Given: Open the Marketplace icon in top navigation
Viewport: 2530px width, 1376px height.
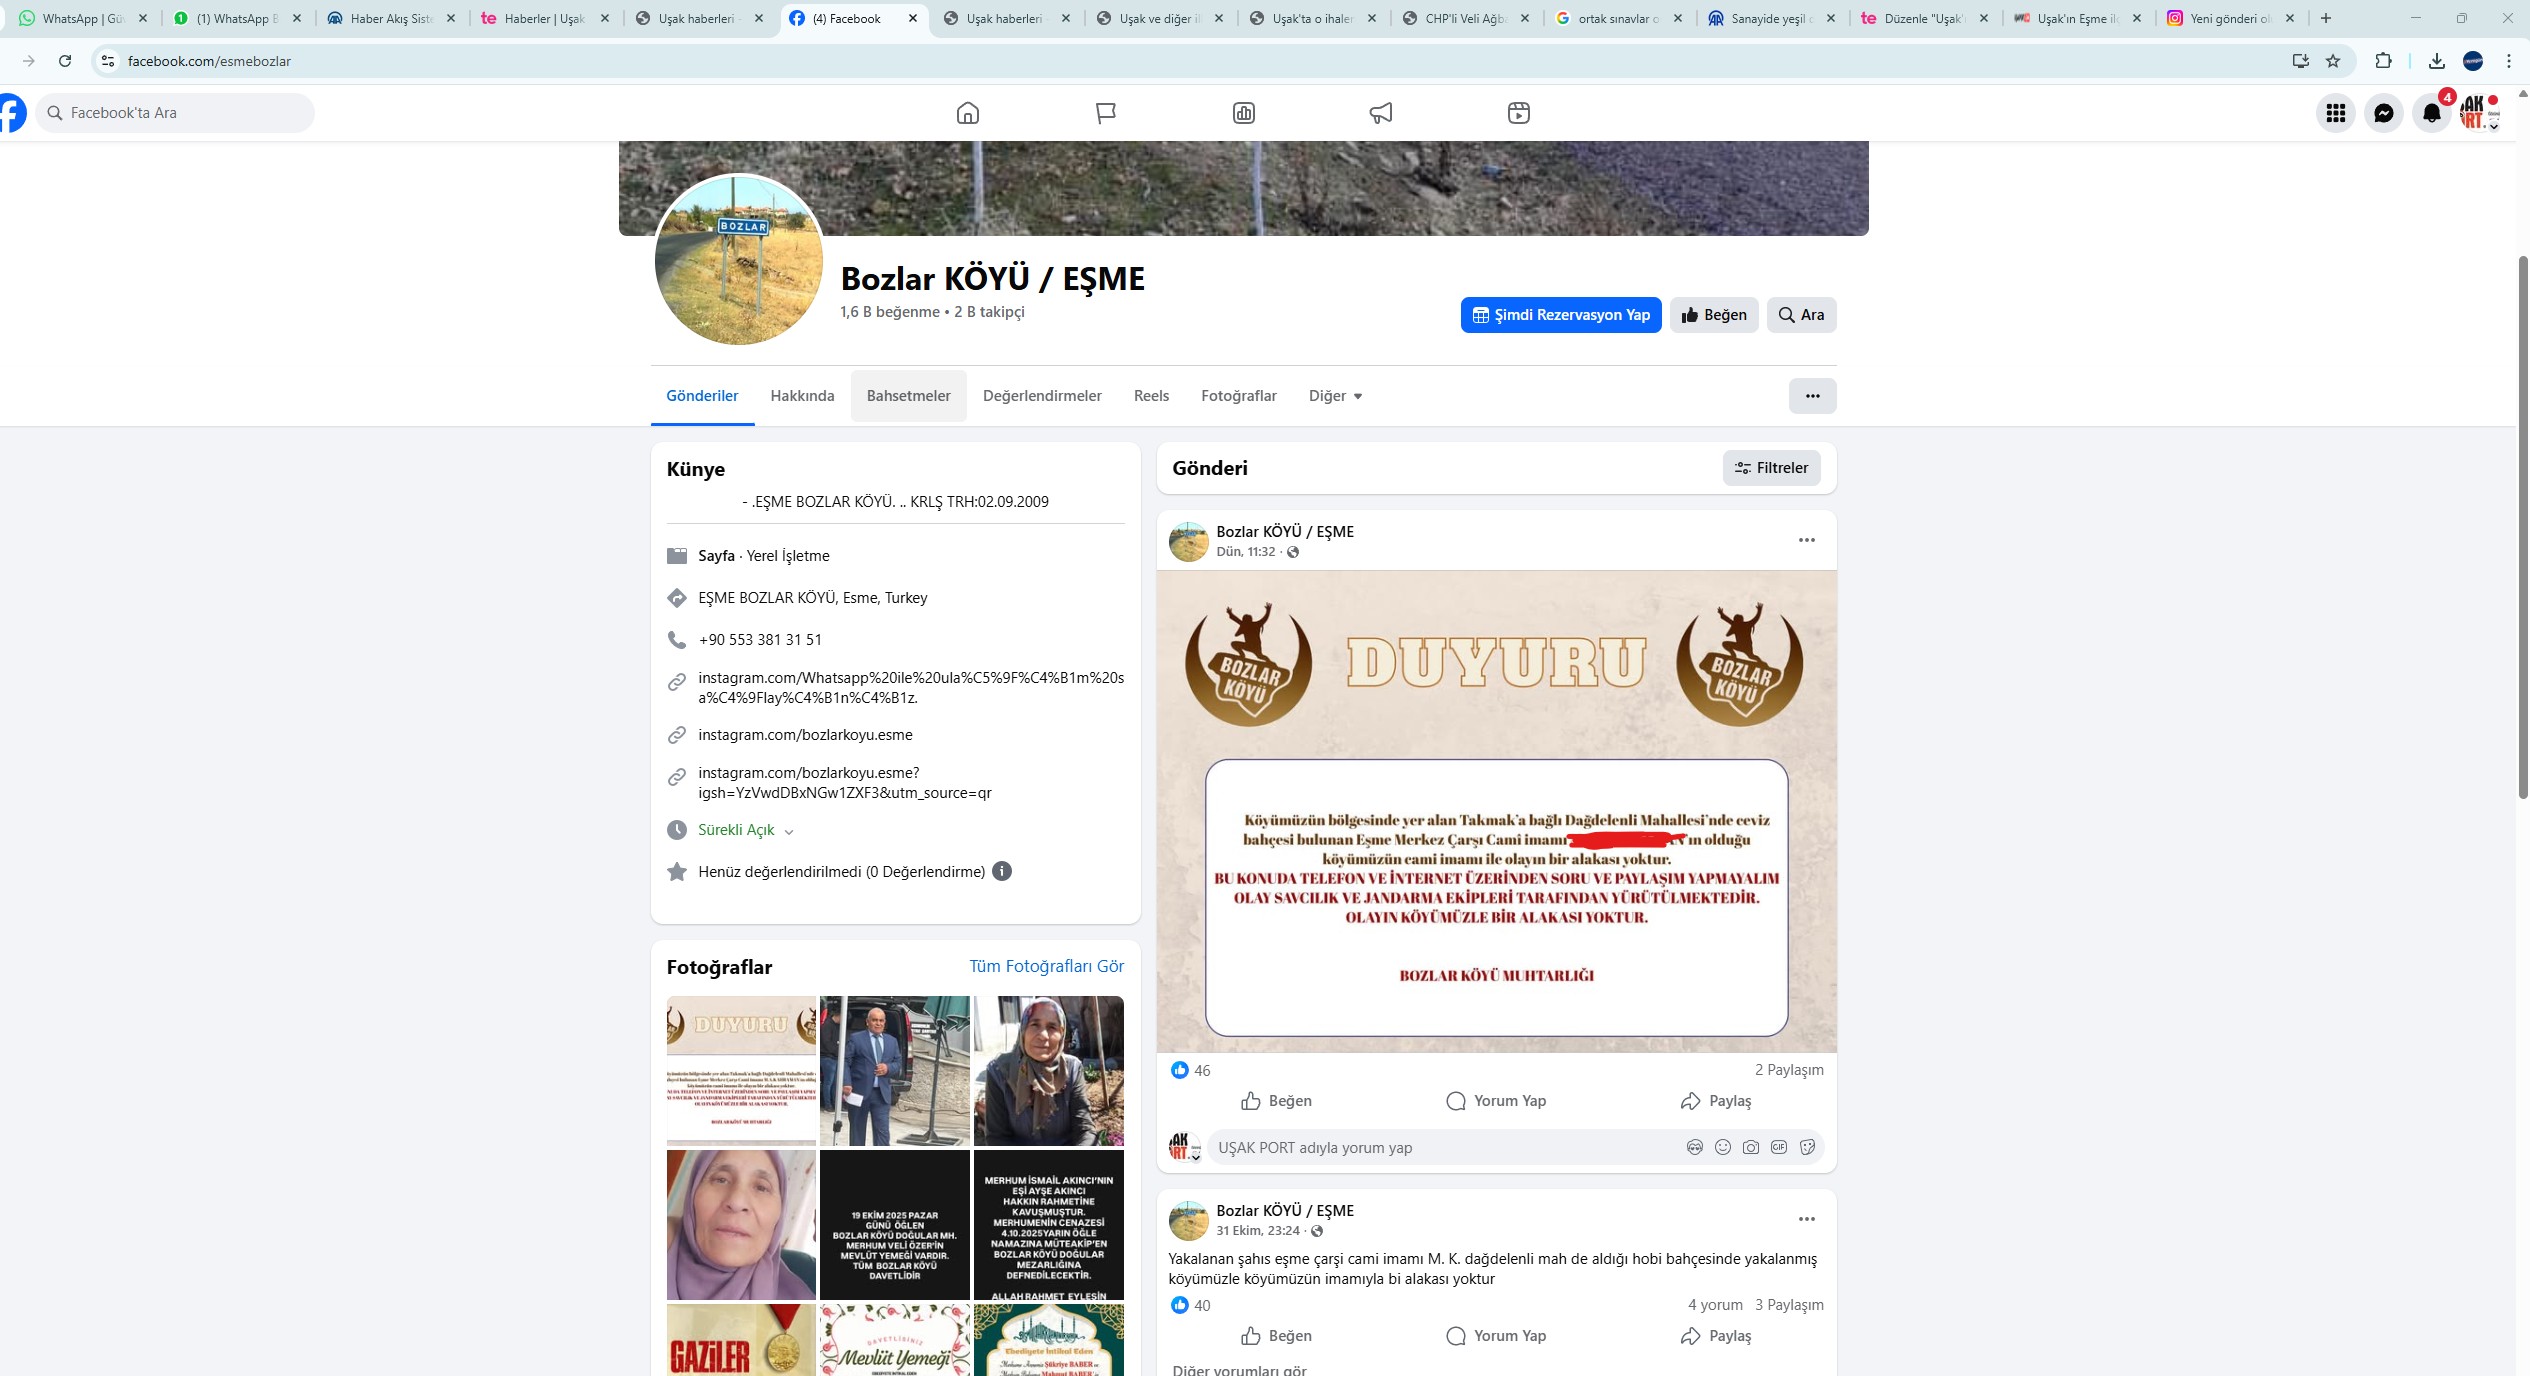Looking at the screenshot, I should coord(1243,113).
